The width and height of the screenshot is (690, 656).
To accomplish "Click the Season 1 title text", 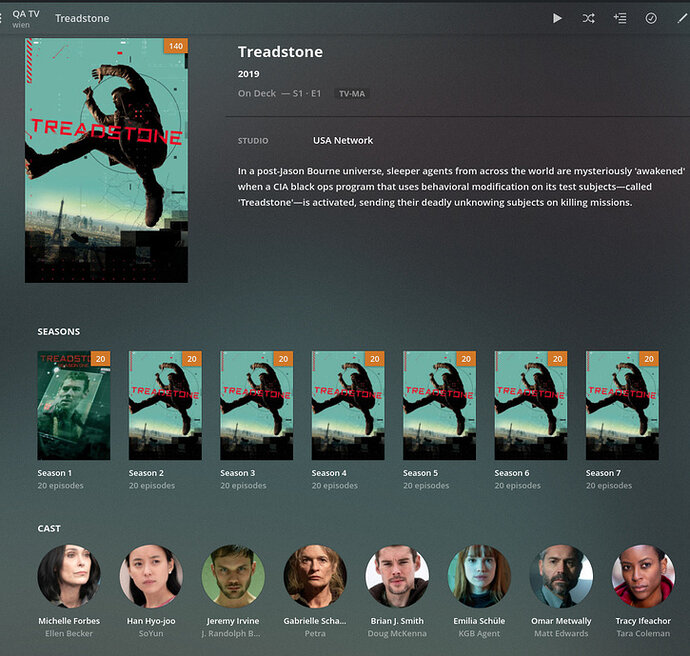I will tap(55, 473).
